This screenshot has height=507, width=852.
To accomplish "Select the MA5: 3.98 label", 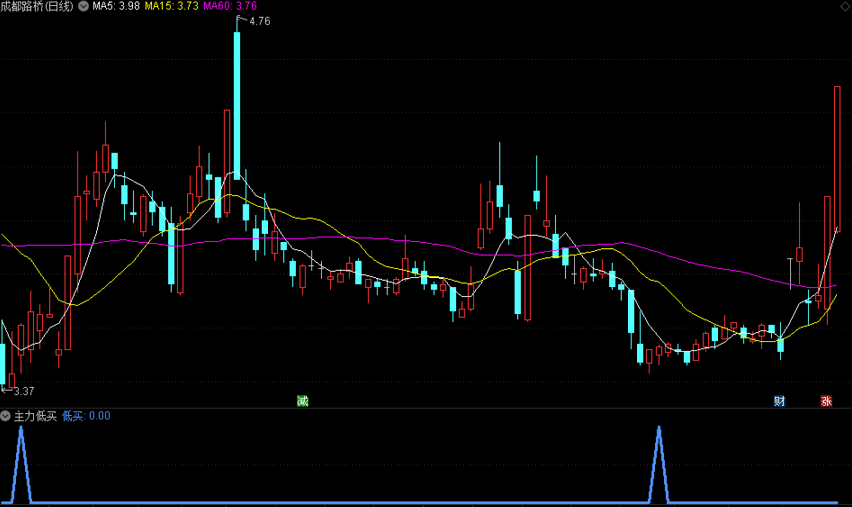I will tap(116, 7).
